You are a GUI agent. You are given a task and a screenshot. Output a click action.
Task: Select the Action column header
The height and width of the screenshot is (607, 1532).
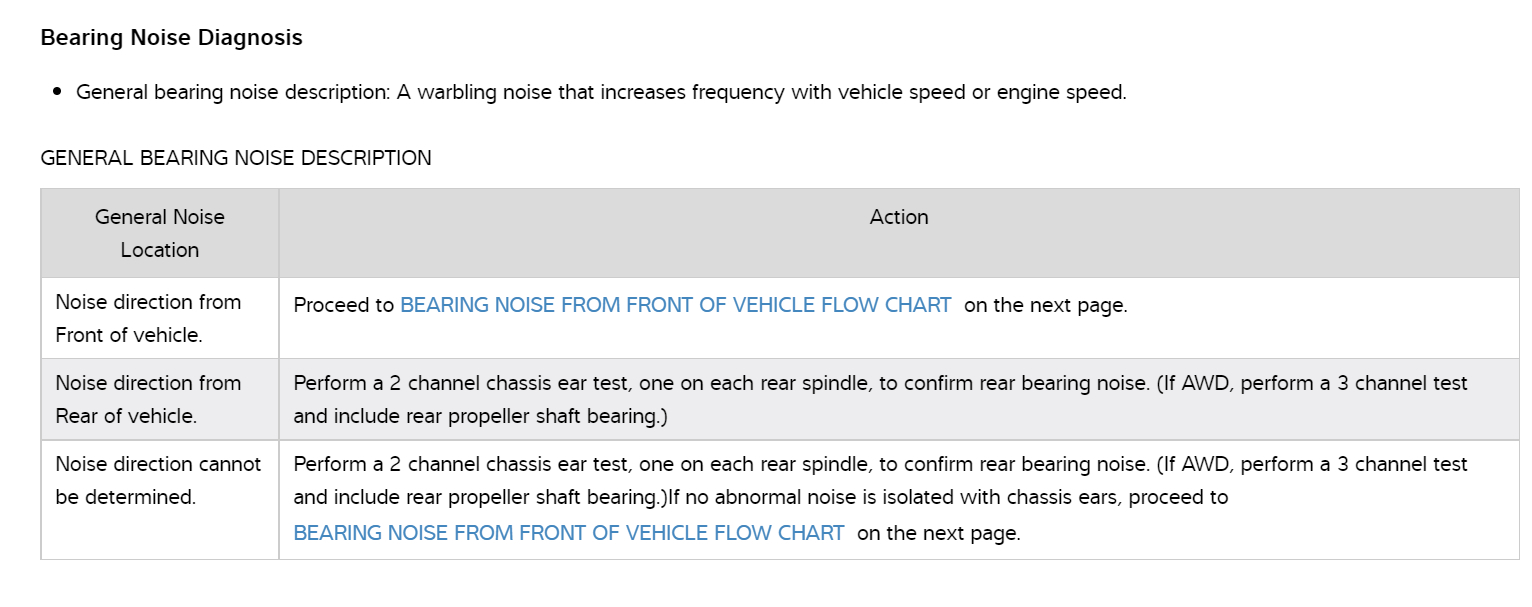coord(899,217)
